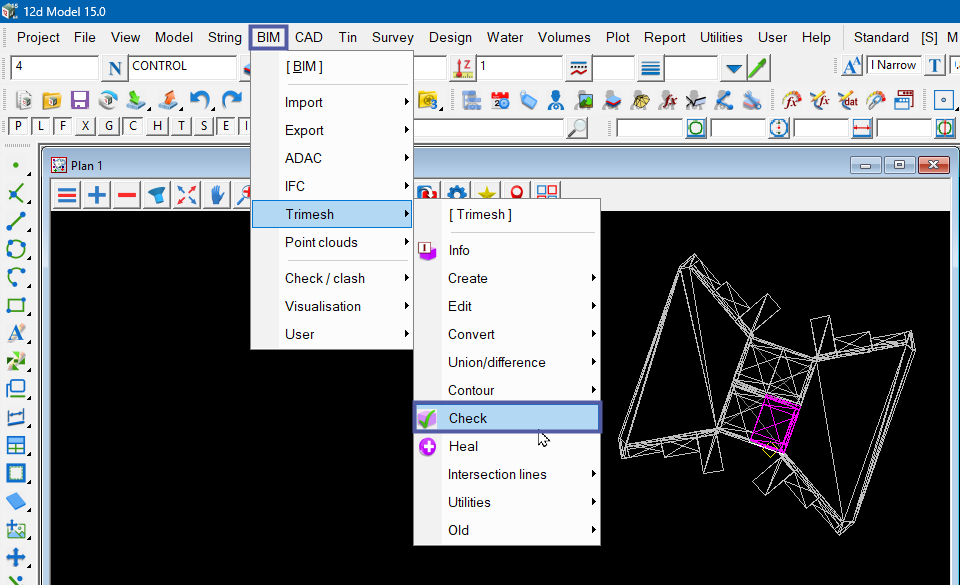The height and width of the screenshot is (585, 960).
Task: Open Intersection lines submenu
Action: click(x=508, y=474)
